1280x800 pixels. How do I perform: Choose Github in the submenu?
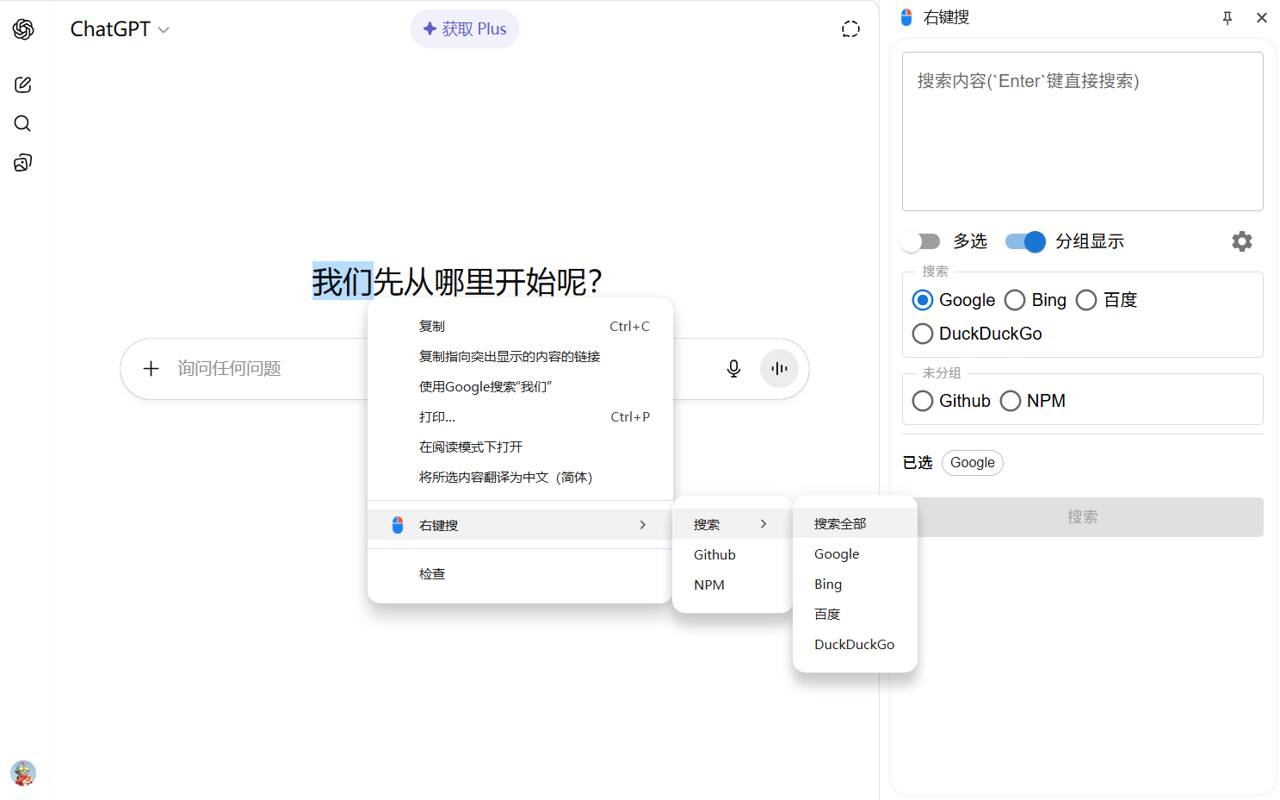733,554
